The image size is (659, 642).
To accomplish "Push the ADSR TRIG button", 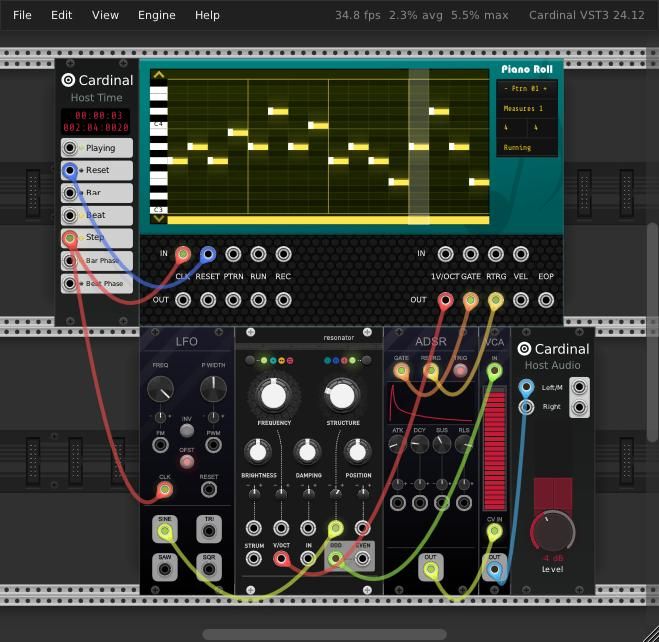I will click(460, 371).
